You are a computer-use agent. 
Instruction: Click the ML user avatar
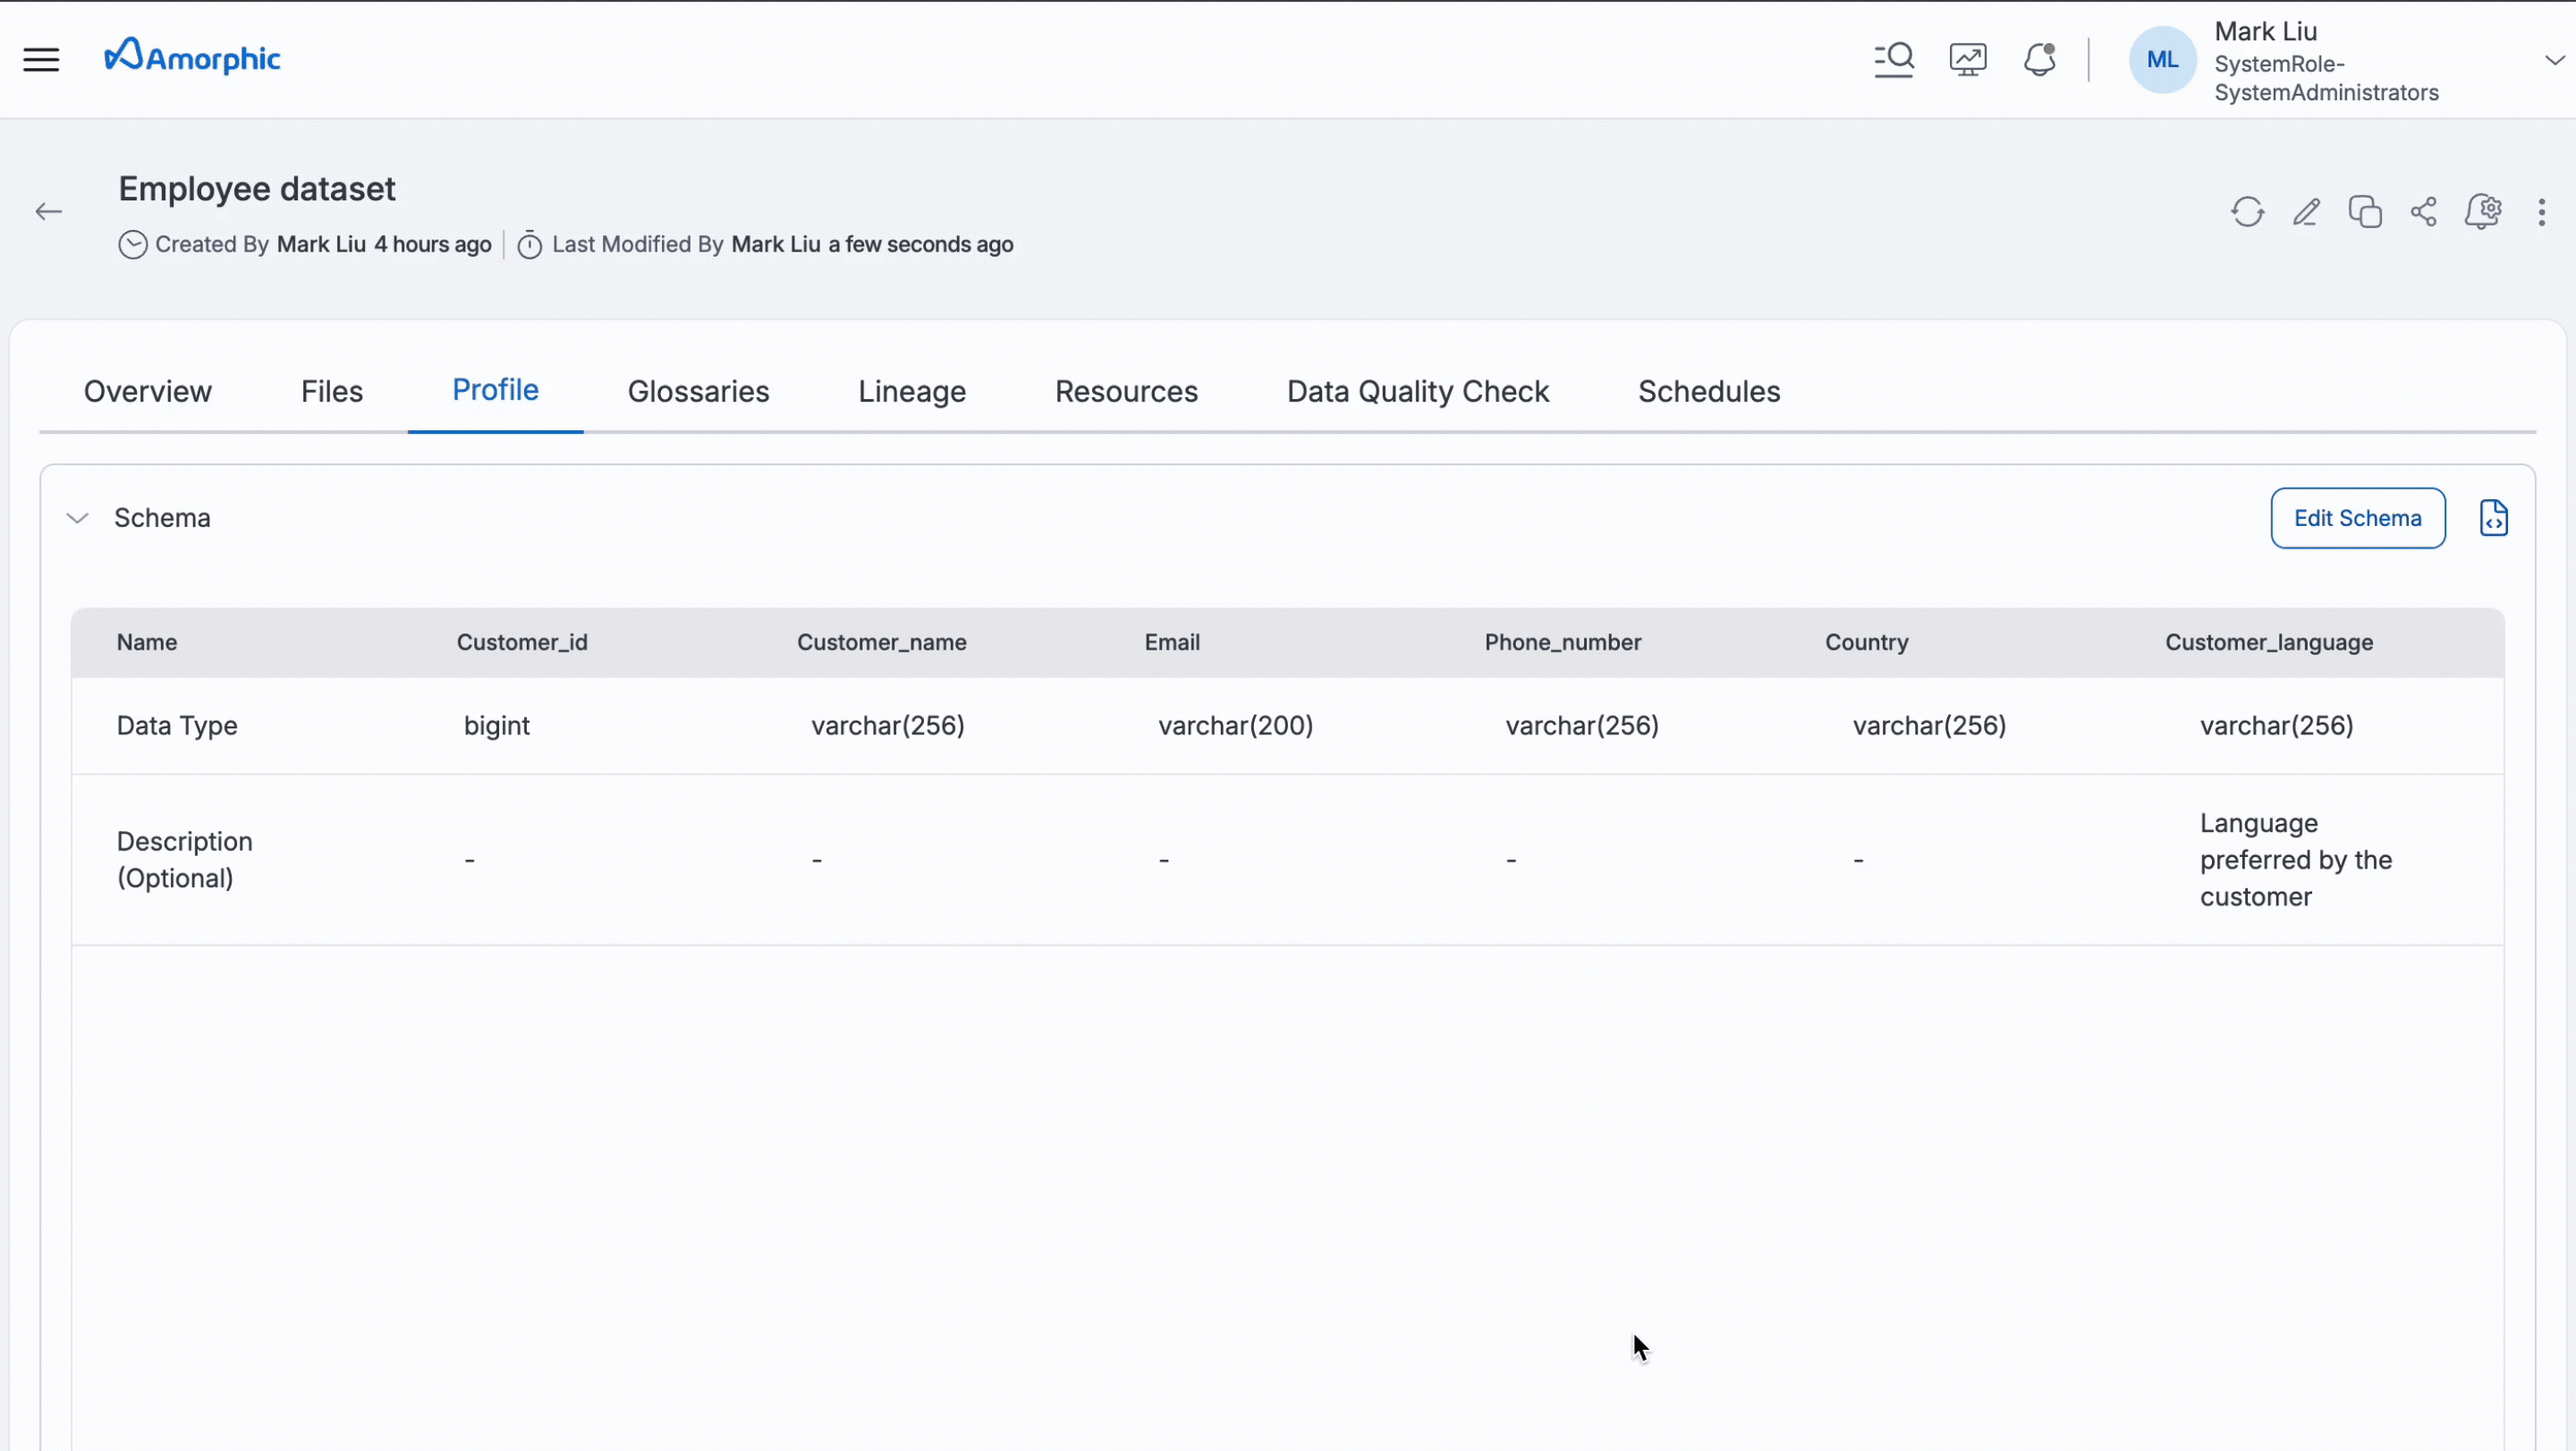(x=2161, y=60)
